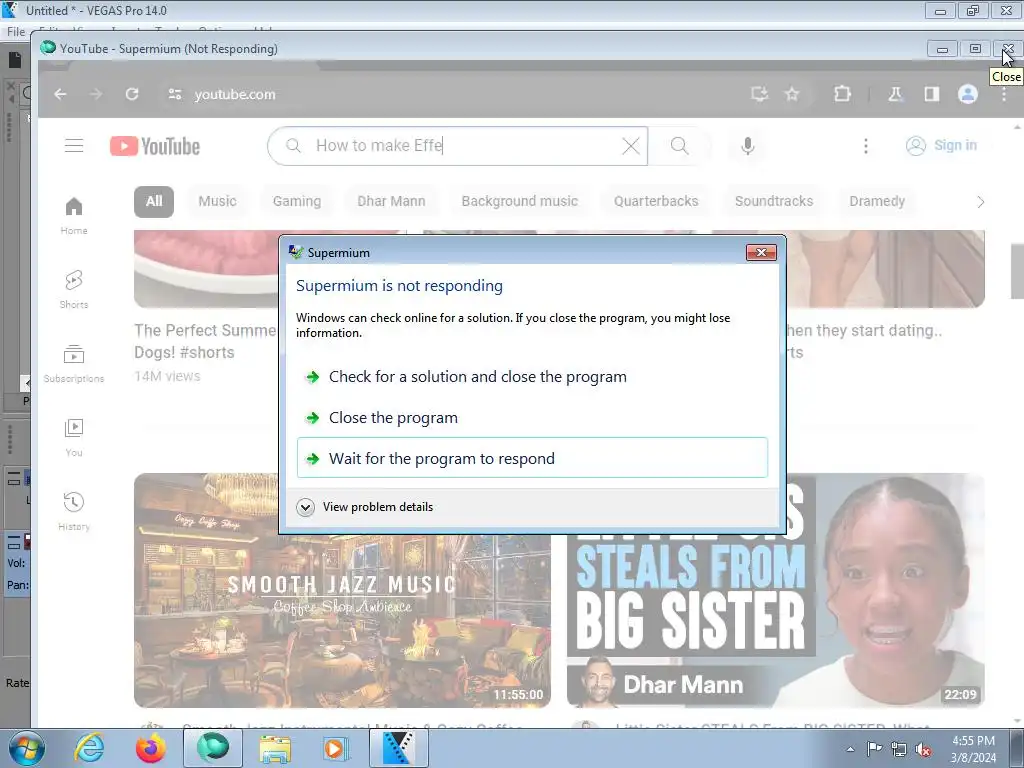
Task: Switch to VEGAS Pro taskbar button
Action: click(398, 748)
